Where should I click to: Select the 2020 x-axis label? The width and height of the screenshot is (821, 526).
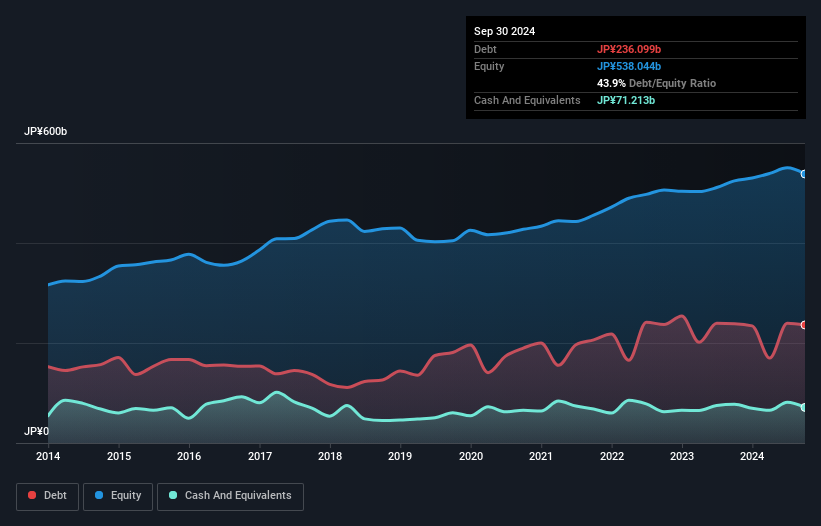click(x=471, y=456)
